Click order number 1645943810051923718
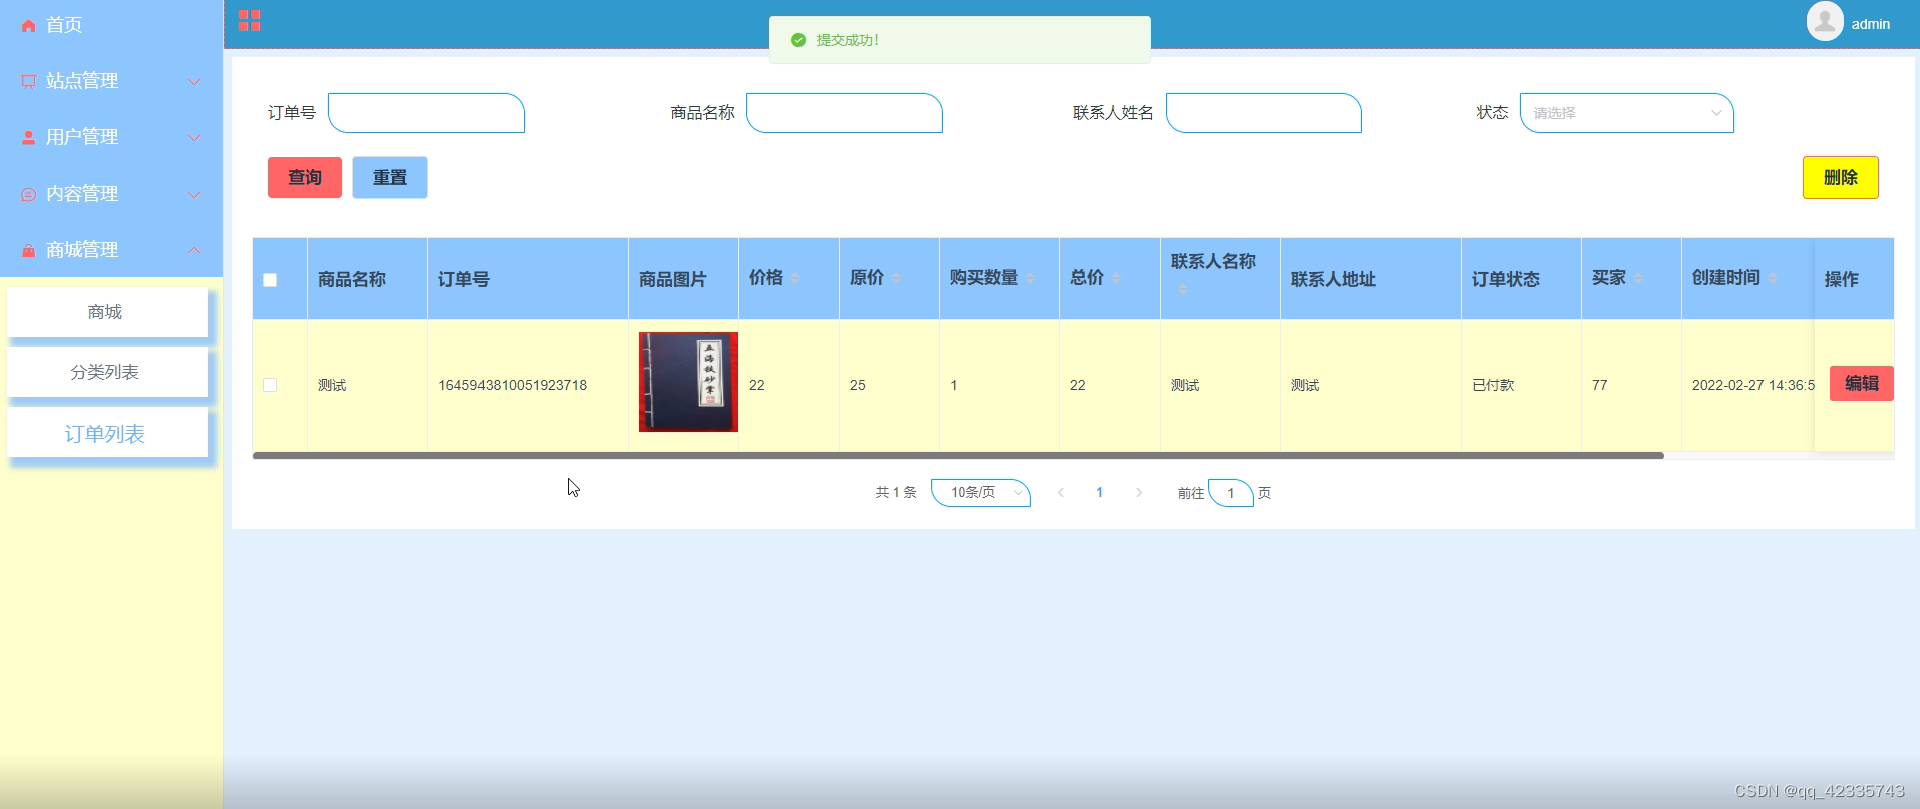This screenshot has height=809, width=1920. (512, 385)
